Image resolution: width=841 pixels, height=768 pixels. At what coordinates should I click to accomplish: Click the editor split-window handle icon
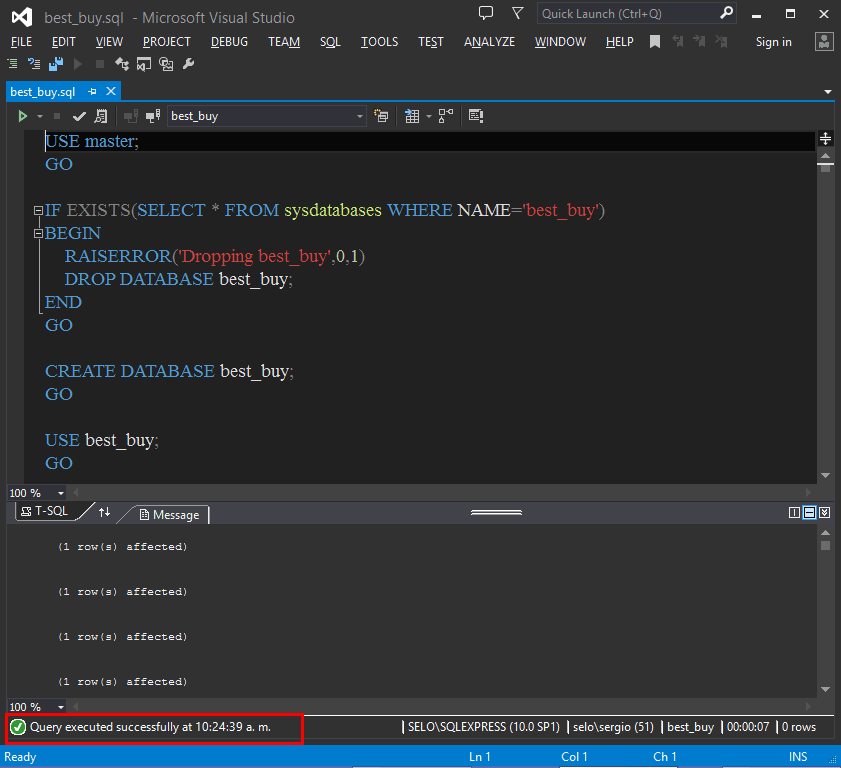tap(825, 138)
